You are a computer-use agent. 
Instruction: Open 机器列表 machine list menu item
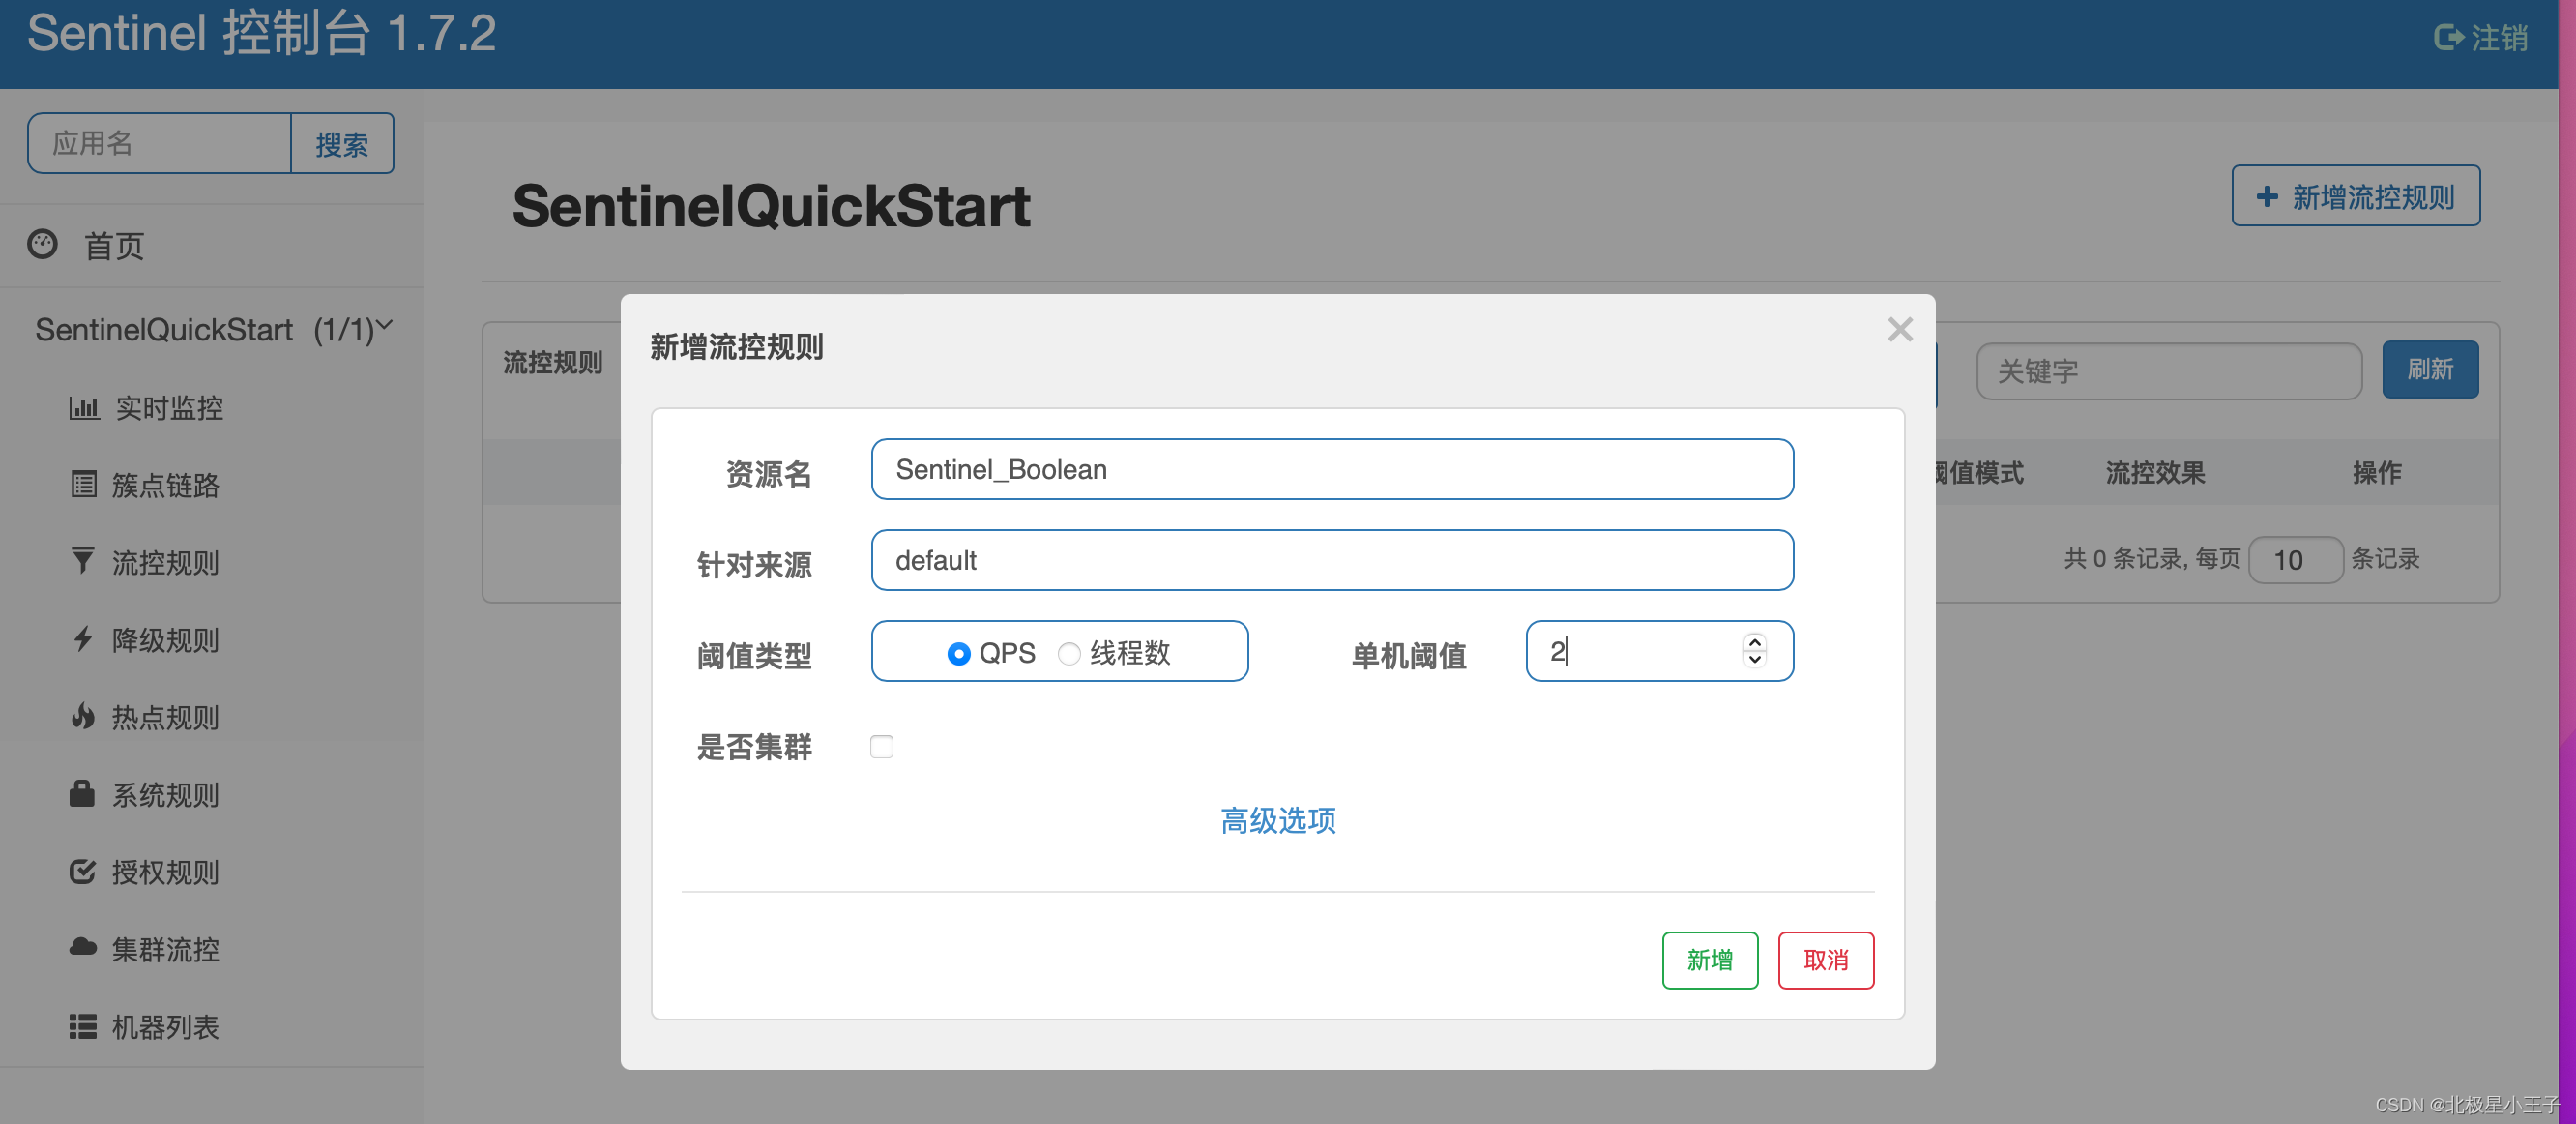(165, 1027)
